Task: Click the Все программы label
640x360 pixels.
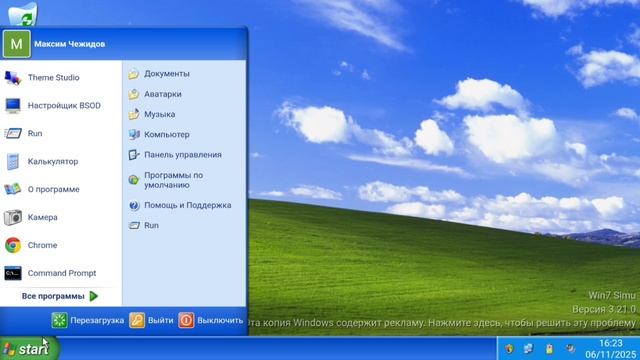Action: pos(53,296)
